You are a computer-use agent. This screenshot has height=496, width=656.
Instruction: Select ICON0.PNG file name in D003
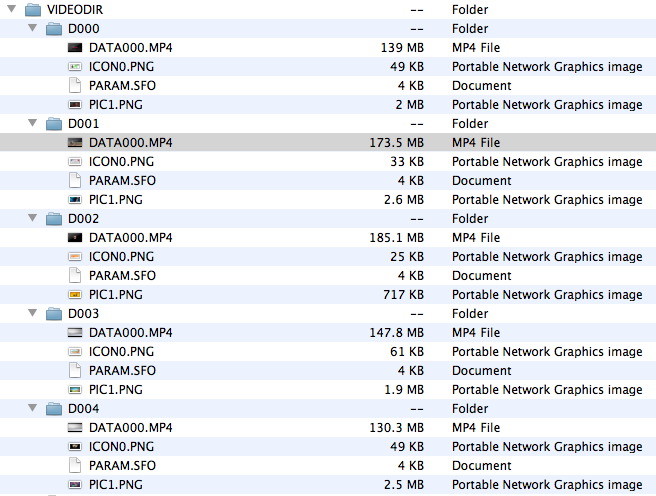tap(121, 351)
